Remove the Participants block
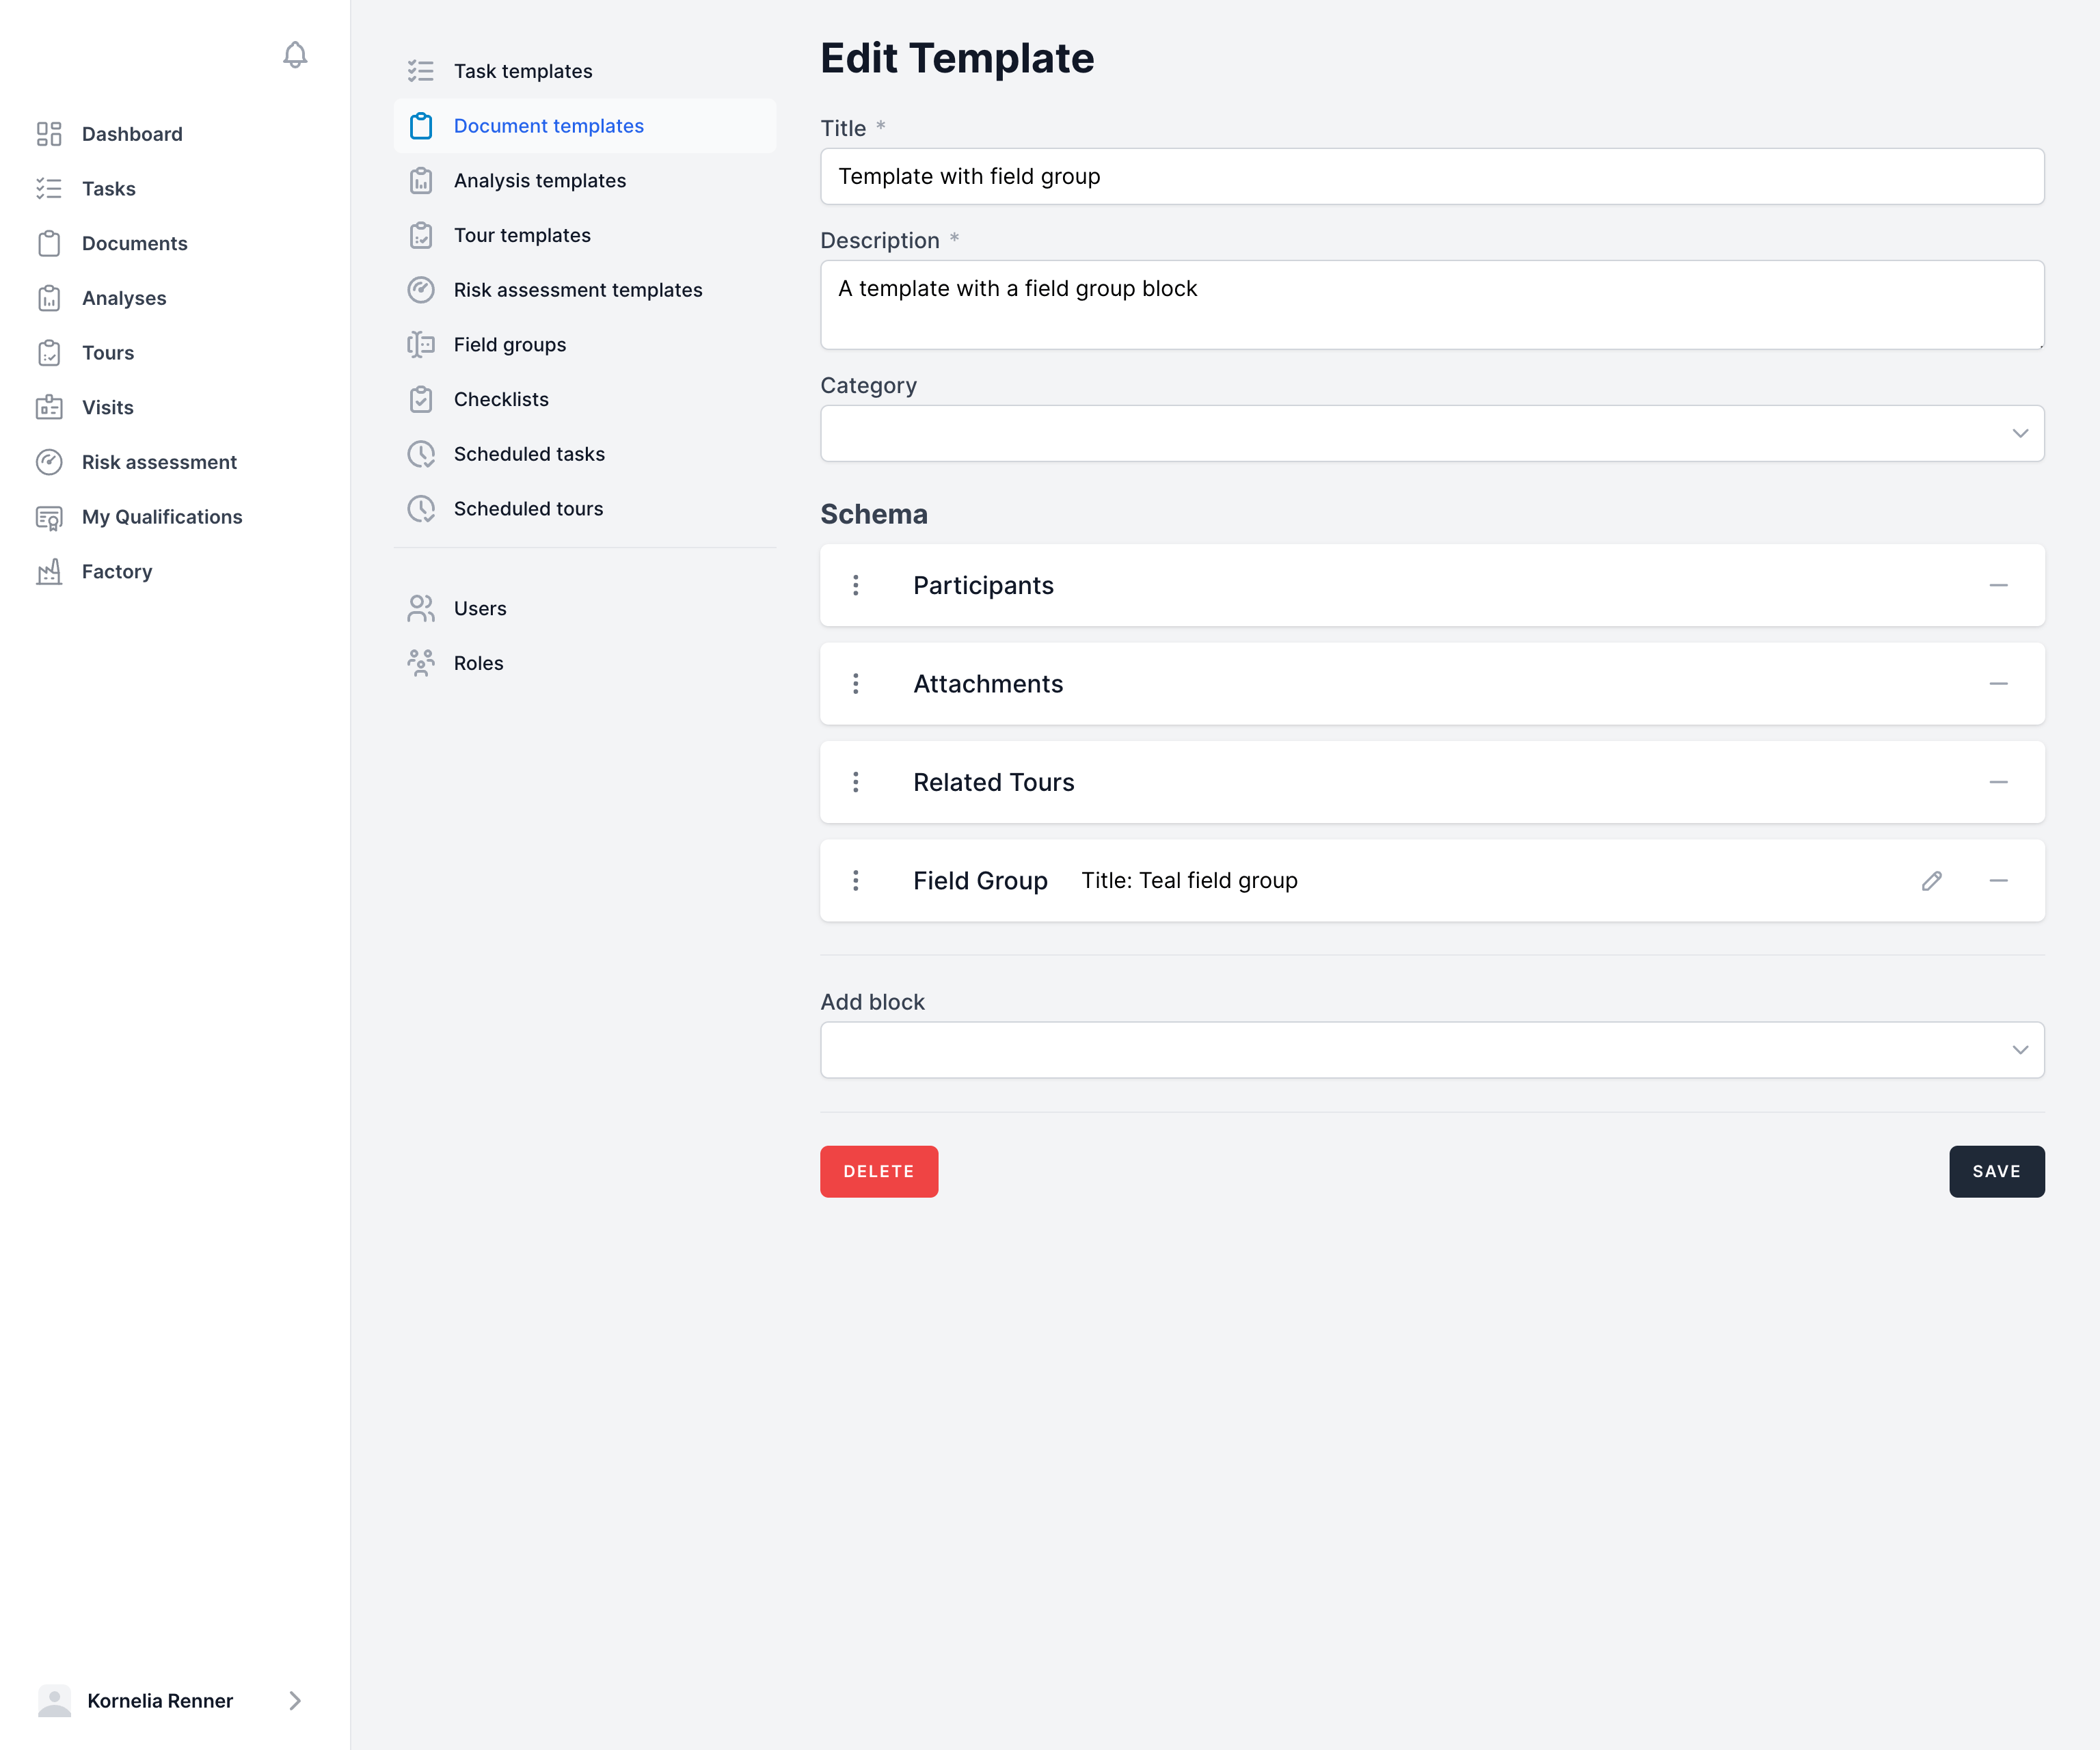The height and width of the screenshot is (1750, 2100). click(x=1998, y=585)
